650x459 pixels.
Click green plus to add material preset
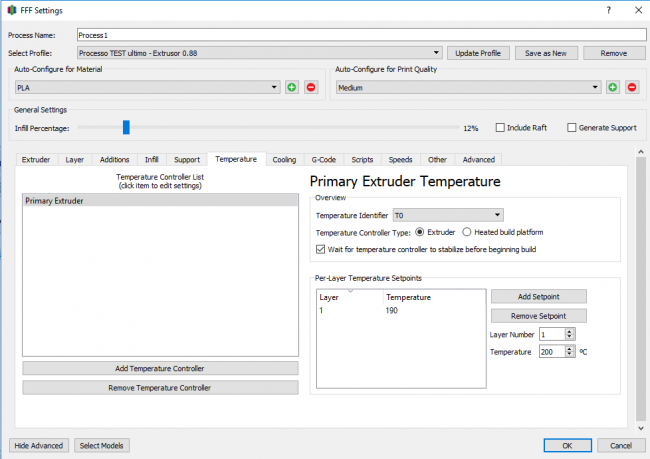click(x=292, y=88)
